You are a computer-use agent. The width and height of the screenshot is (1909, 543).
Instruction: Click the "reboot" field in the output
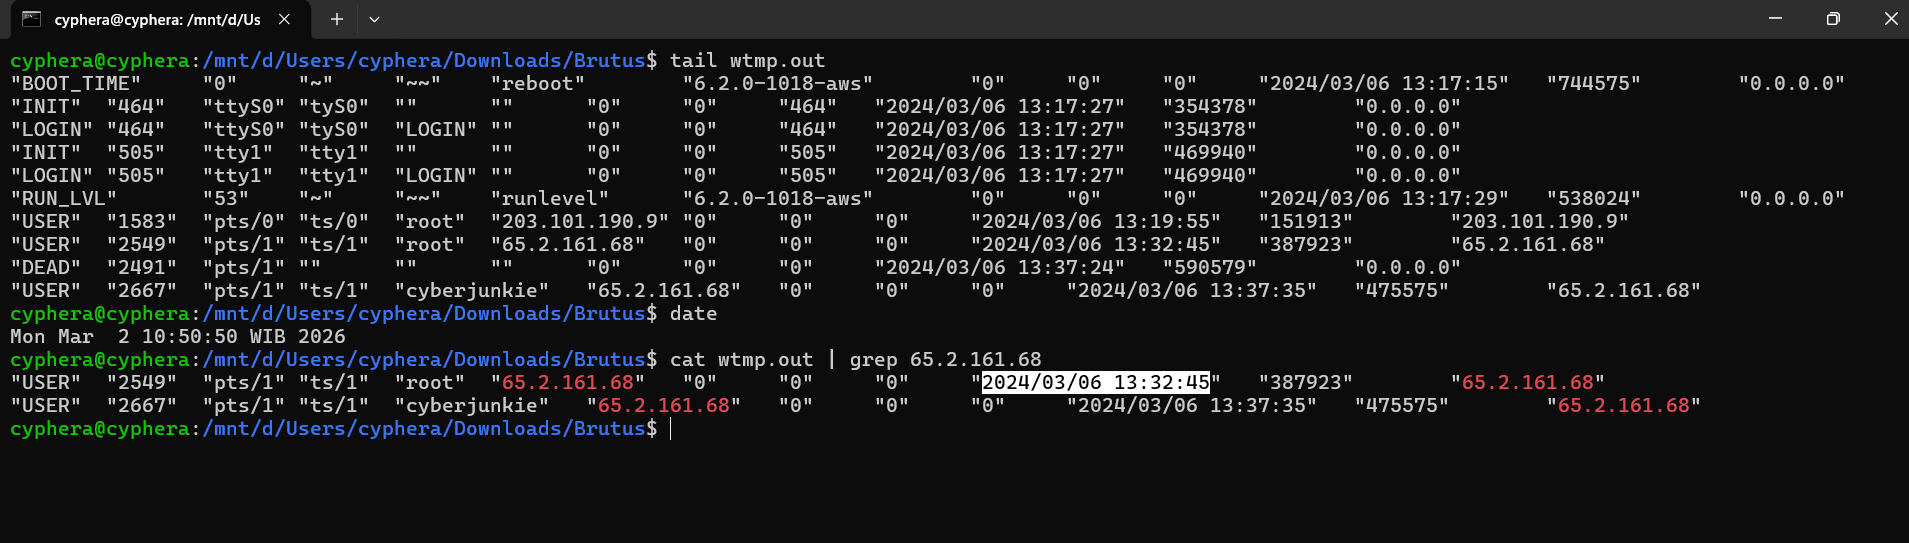(x=538, y=83)
